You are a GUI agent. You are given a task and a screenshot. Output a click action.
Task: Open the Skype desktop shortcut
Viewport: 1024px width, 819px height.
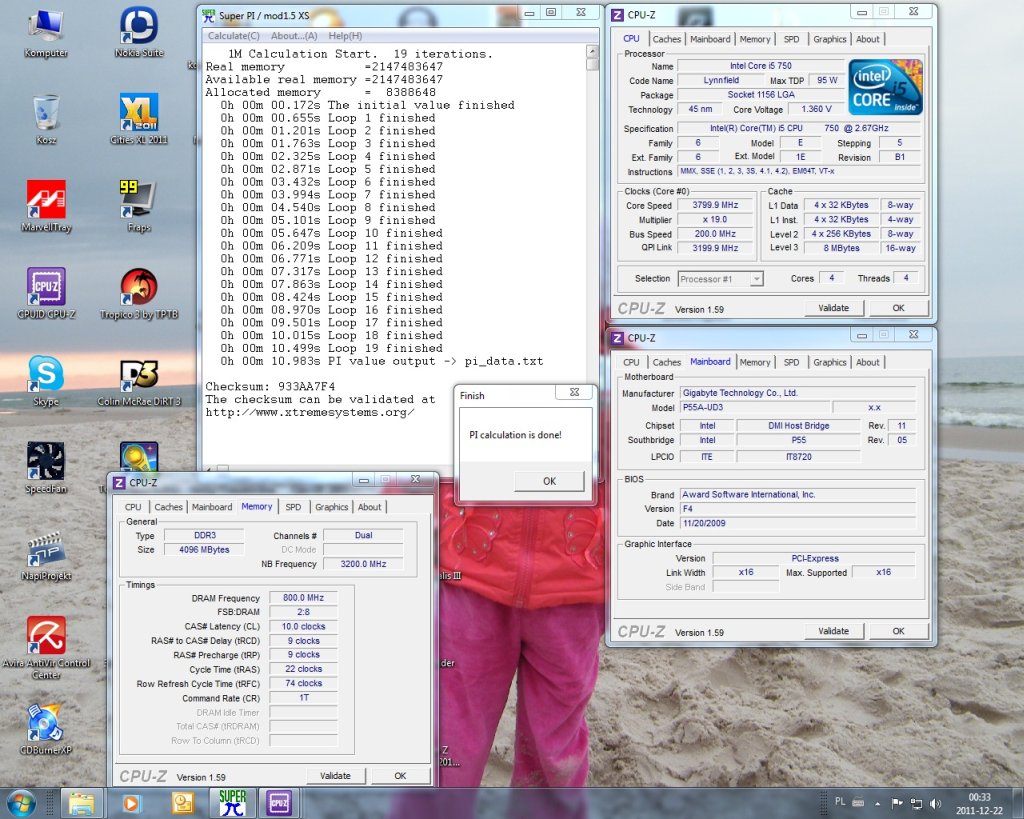(46, 381)
